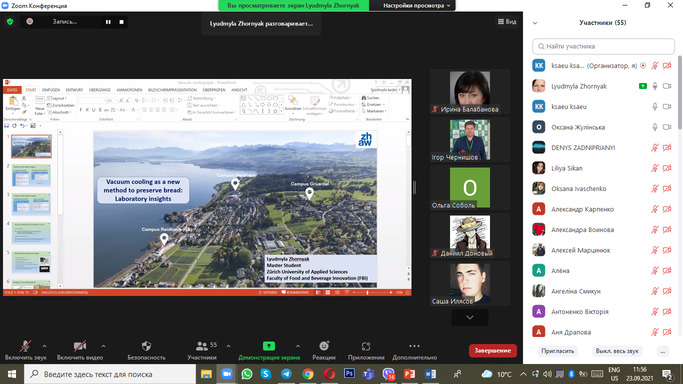Show more video tiles with down chevron
This screenshot has width=683, height=384.
click(x=470, y=317)
